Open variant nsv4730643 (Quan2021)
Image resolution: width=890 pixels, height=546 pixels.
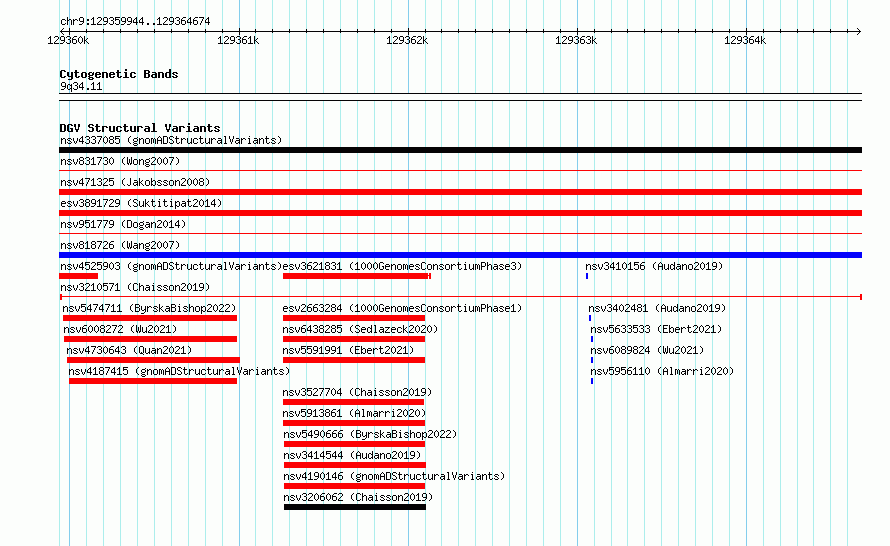click(x=129, y=350)
